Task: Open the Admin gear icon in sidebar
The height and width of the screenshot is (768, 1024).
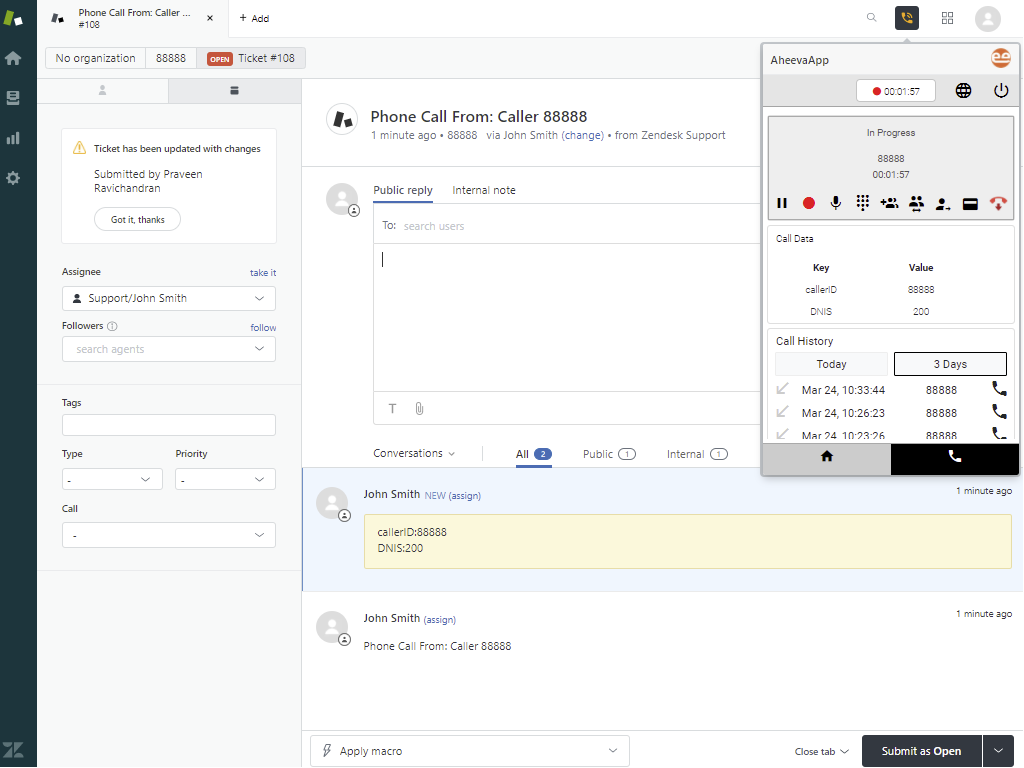Action: [13, 178]
